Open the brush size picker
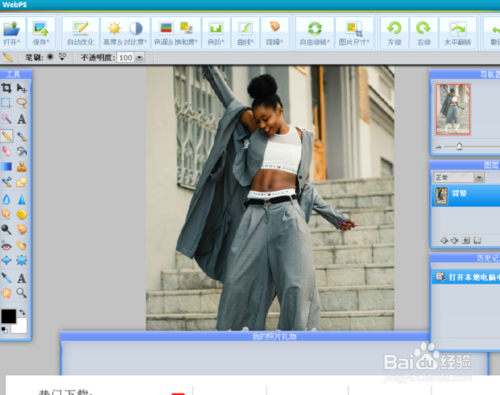The height and width of the screenshot is (395, 500). click(x=62, y=57)
